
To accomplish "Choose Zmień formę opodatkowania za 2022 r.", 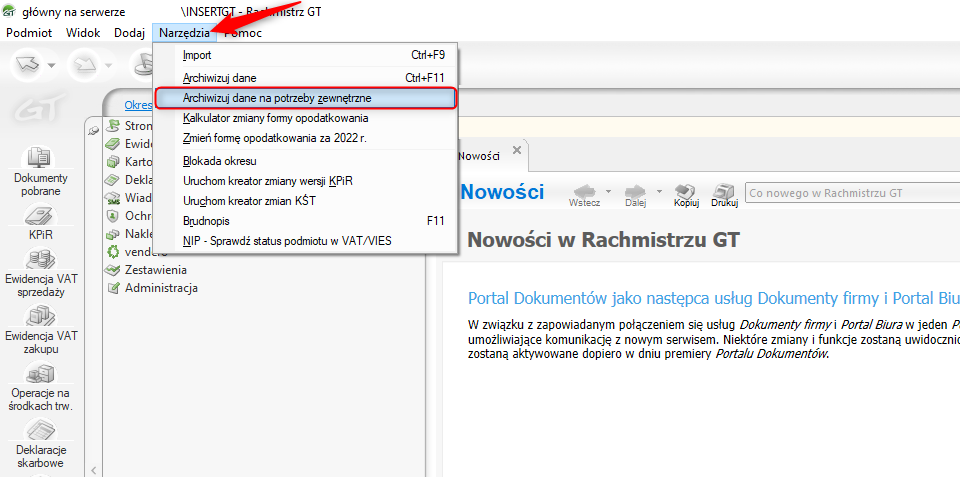I will [x=305, y=138].
